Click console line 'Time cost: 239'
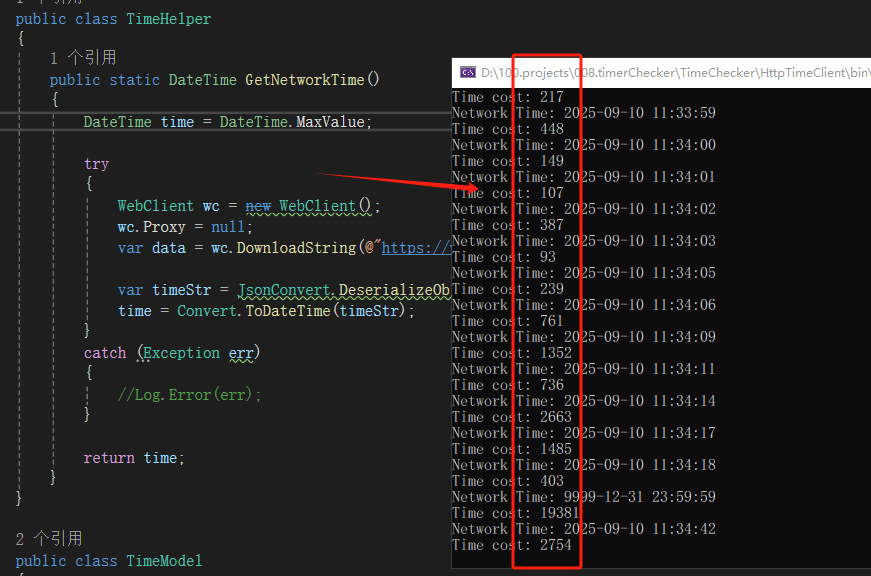The height and width of the screenshot is (576, 871). (508, 289)
